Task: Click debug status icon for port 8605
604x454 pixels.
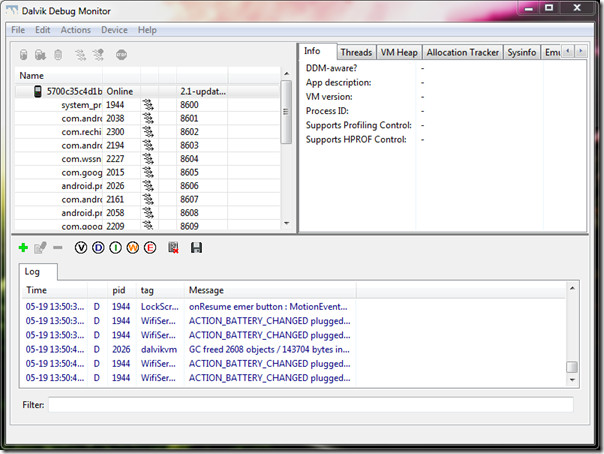Action: tap(148, 172)
